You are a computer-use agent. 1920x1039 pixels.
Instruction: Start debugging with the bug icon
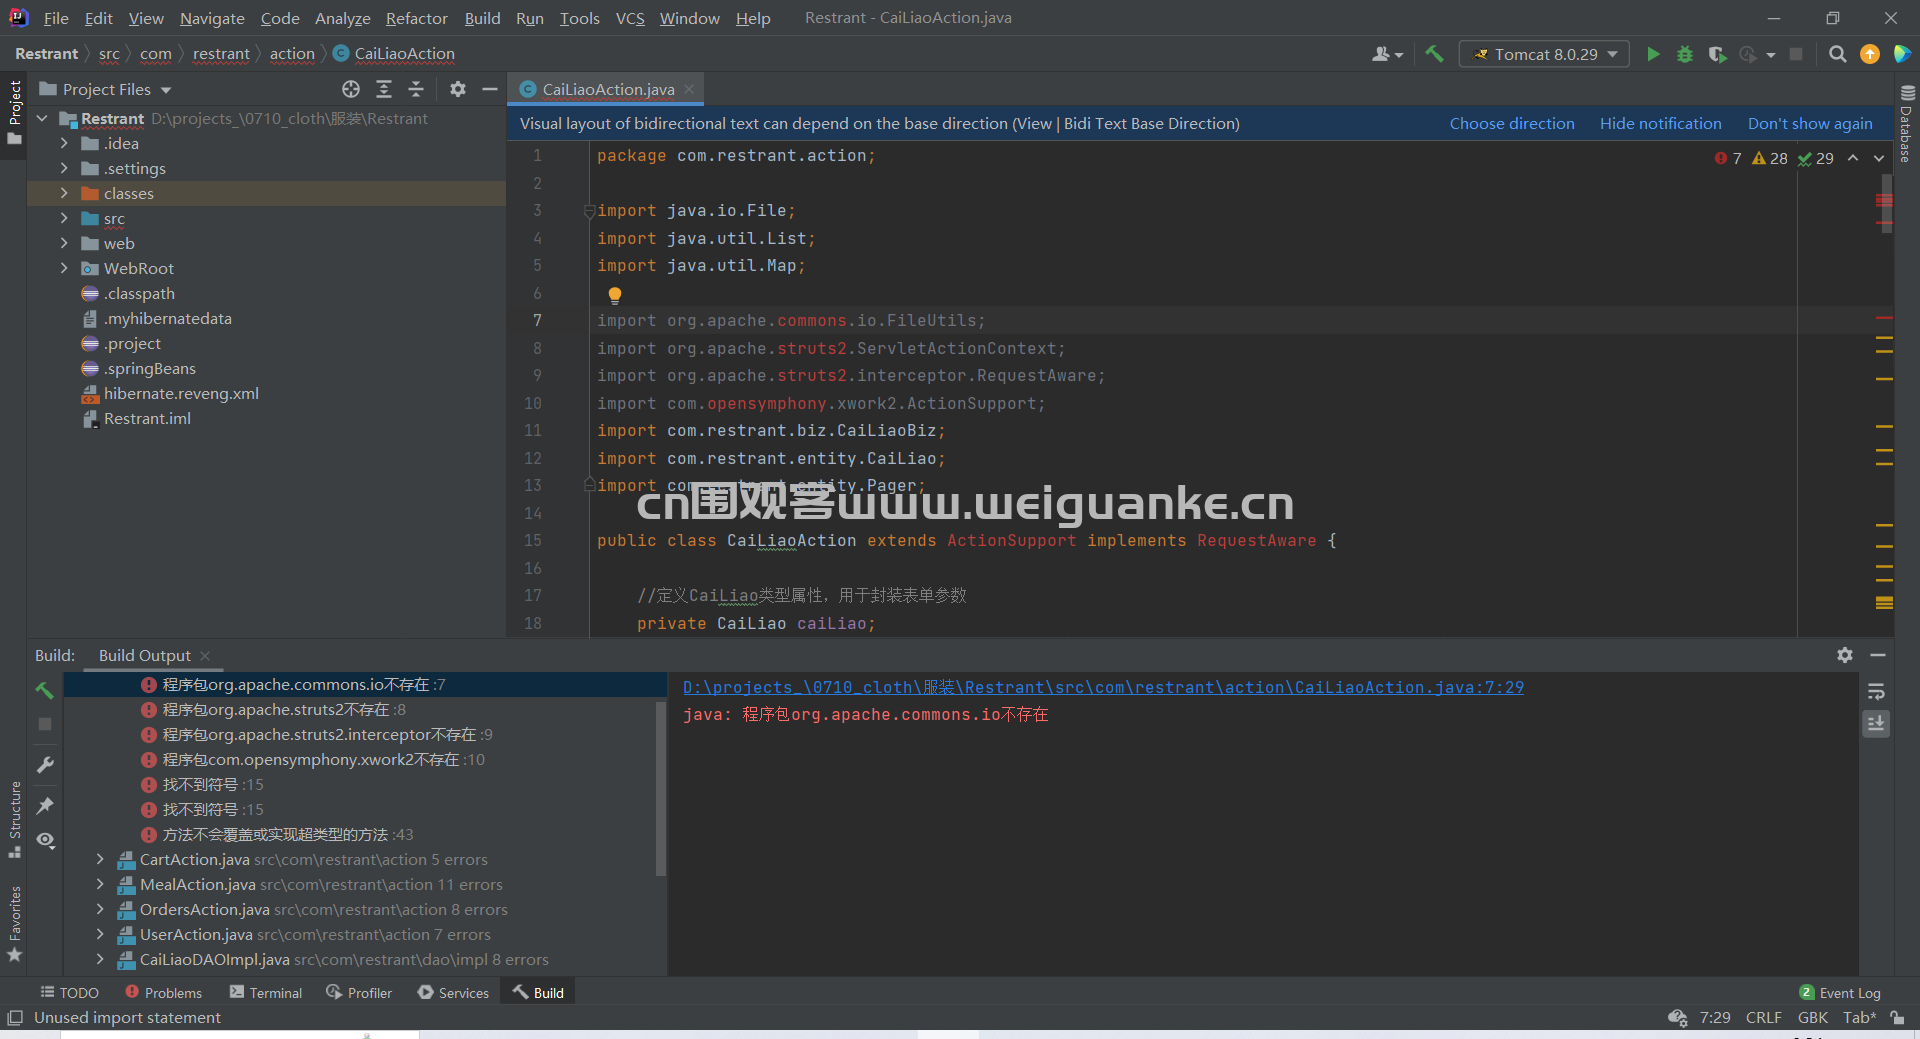(x=1685, y=54)
